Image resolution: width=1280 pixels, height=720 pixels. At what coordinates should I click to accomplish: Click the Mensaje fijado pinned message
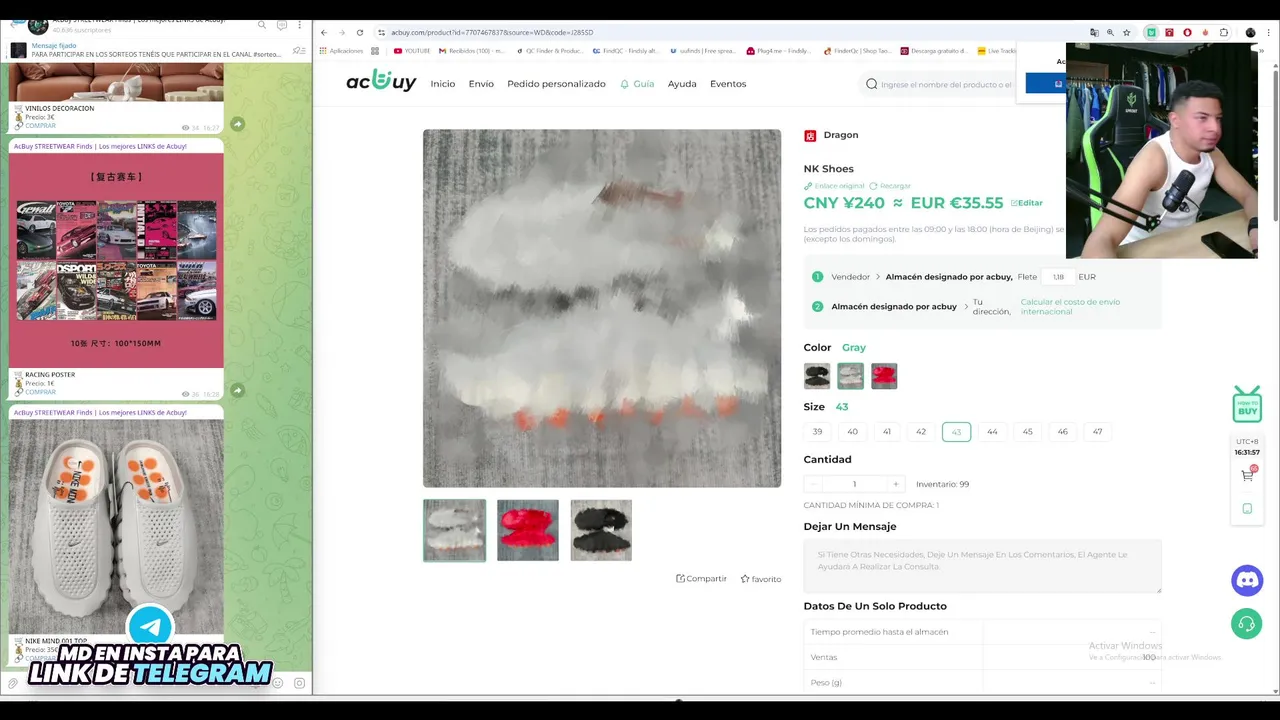click(x=155, y=50)
